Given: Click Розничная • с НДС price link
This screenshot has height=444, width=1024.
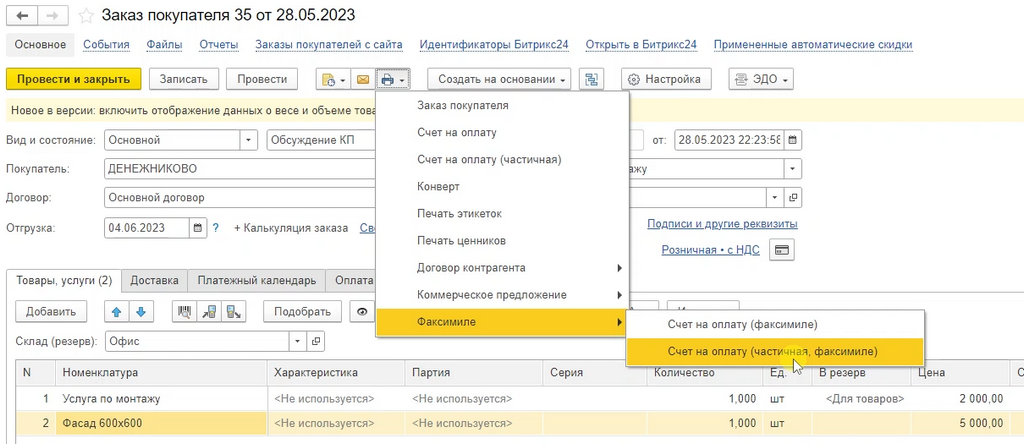Looking at the screenshot, I should [711, 250].
